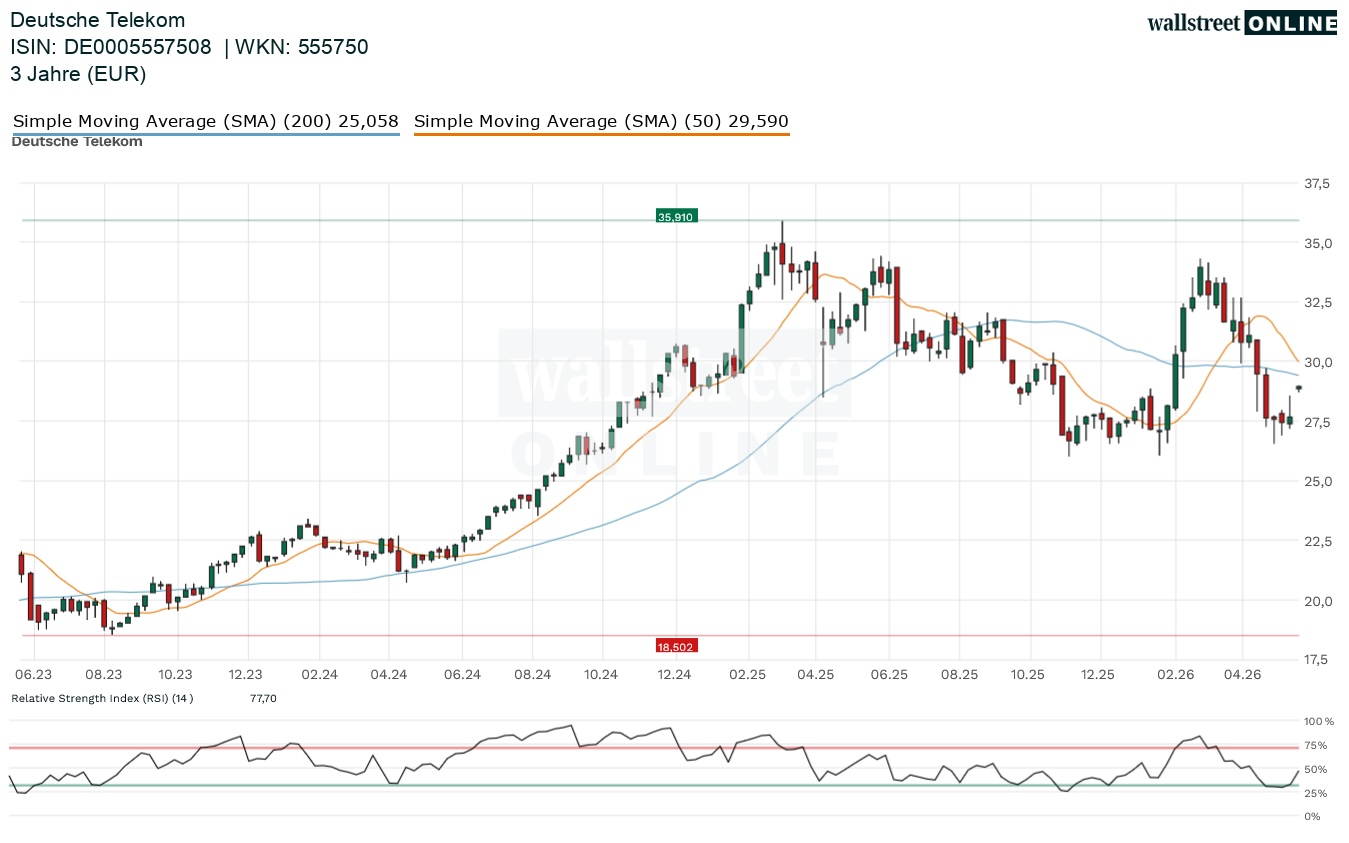This screenshot has height=843, width=1349.
Task: Click the 35,0 price axis label
Action: [x=1317, y=243]
